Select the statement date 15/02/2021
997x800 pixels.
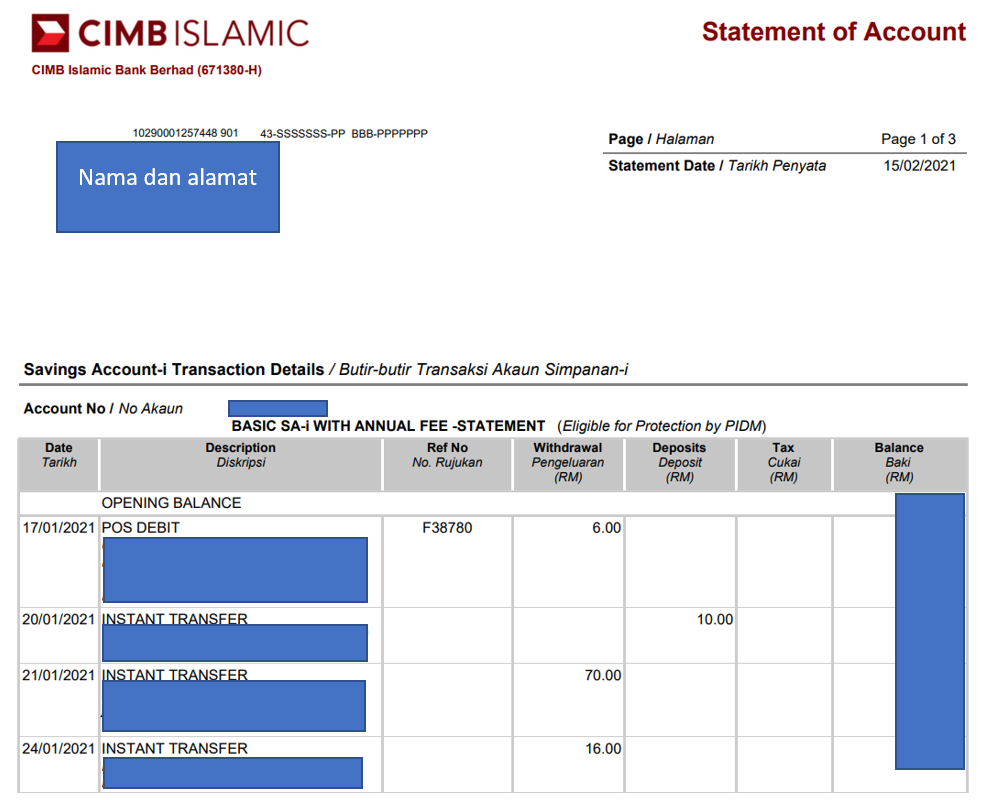(x=919, y=166)
